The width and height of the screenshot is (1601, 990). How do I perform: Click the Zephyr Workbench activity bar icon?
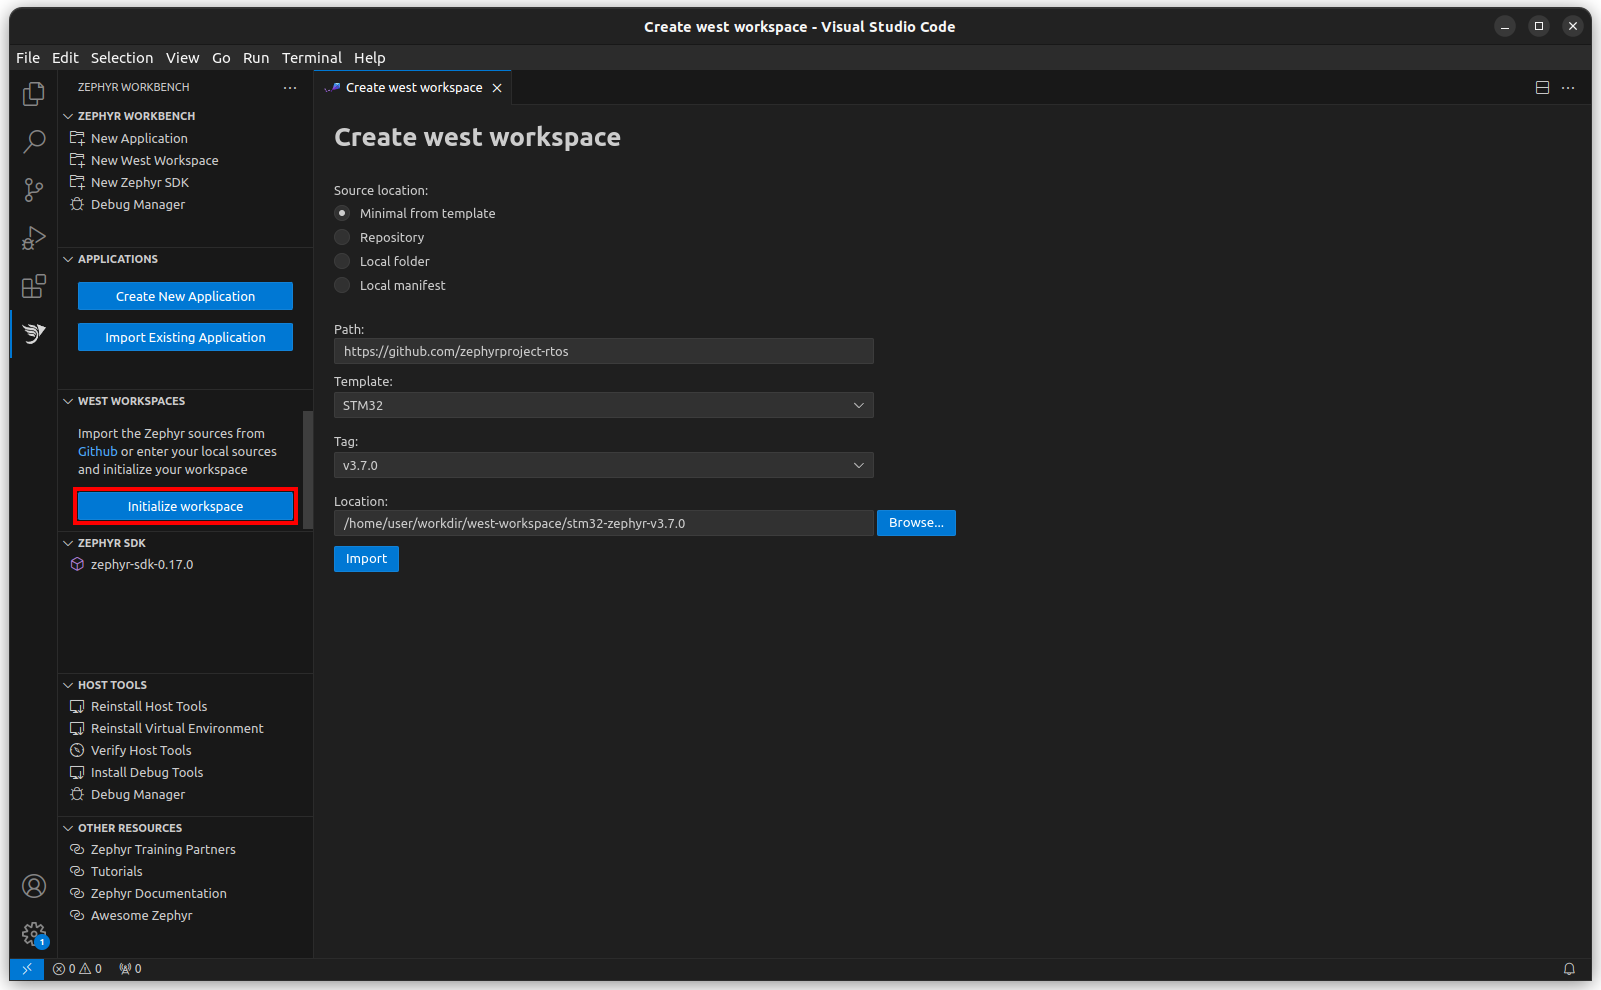34,334
